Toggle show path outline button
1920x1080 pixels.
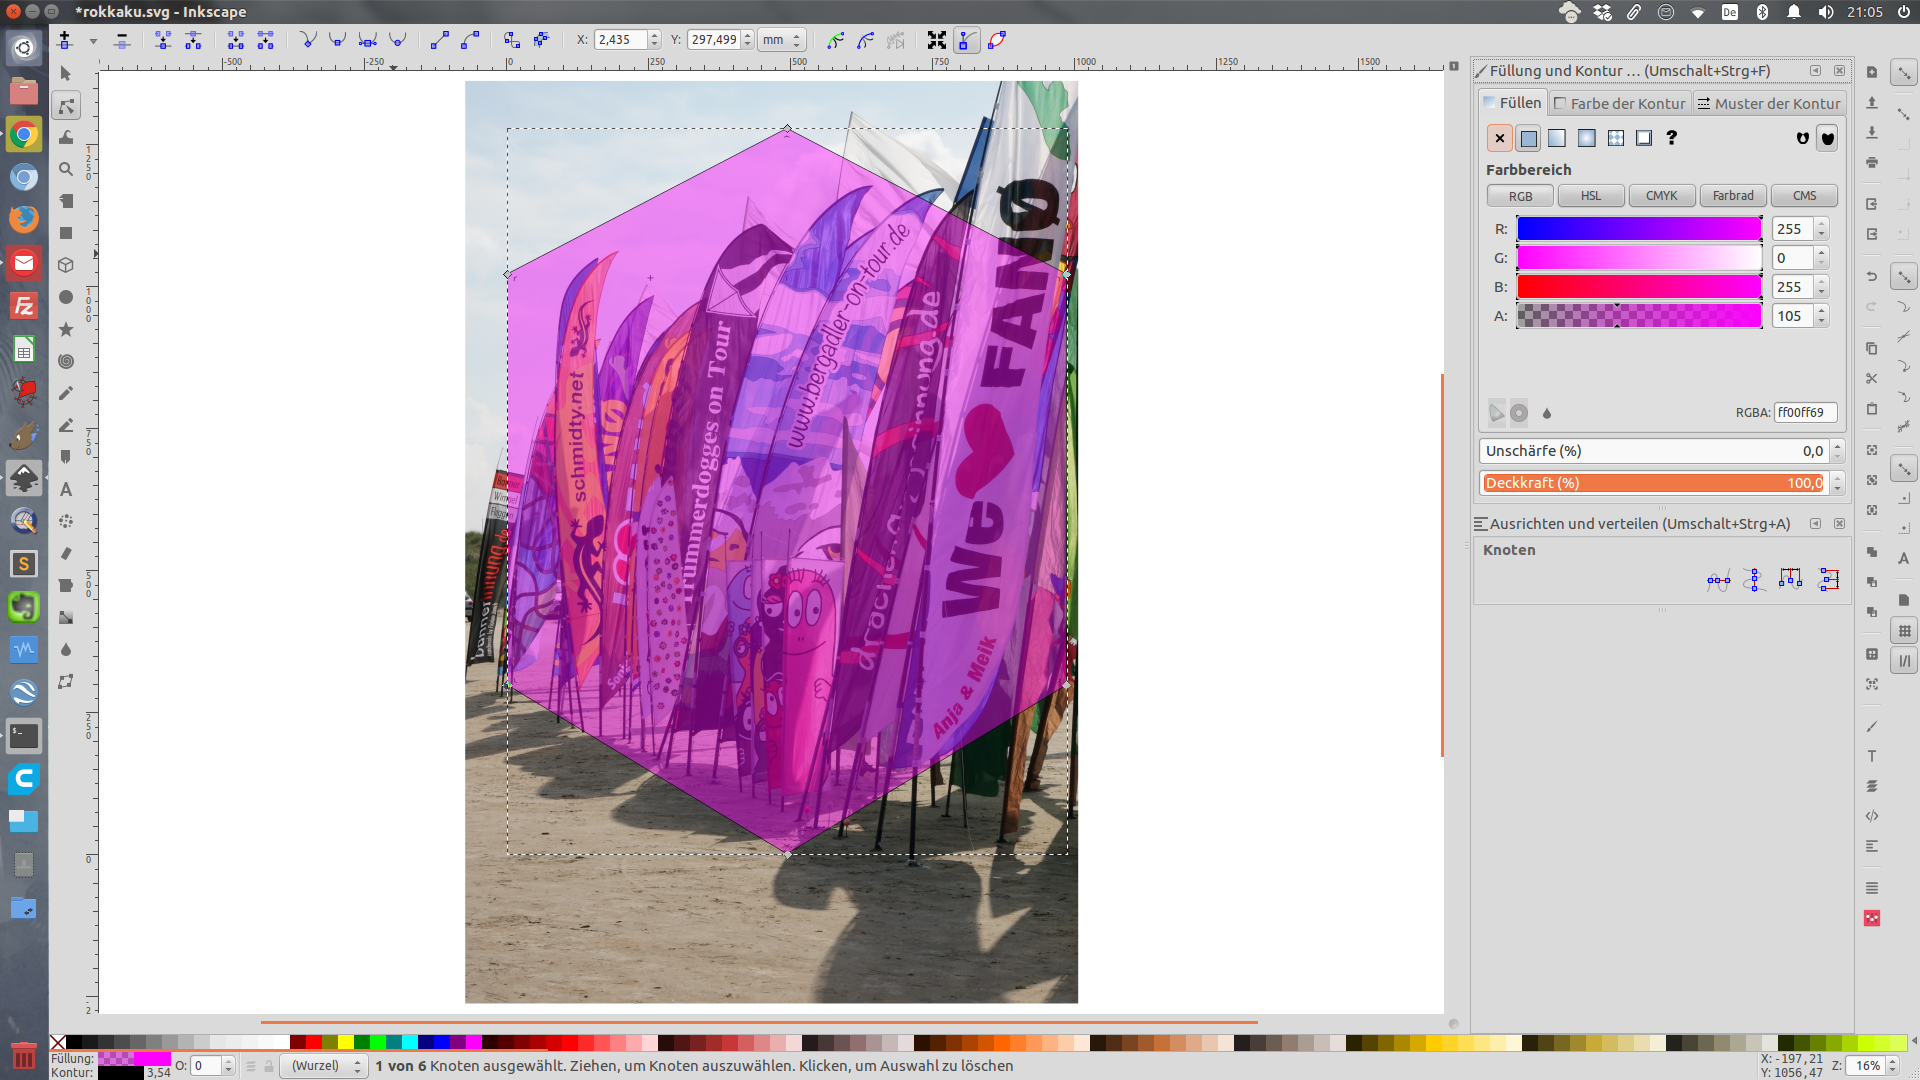coord(997,40)
